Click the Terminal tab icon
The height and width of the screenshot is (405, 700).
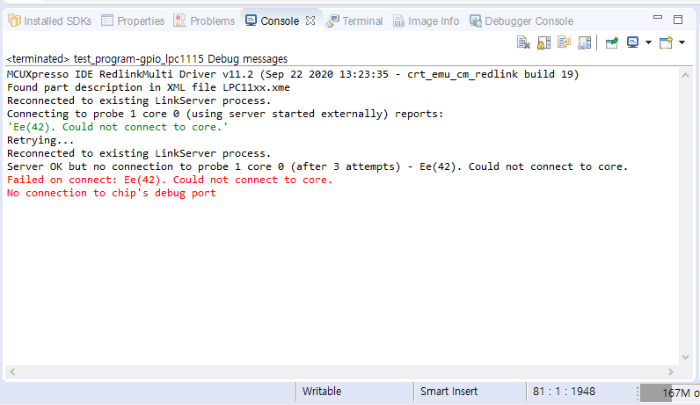[332, 21]
